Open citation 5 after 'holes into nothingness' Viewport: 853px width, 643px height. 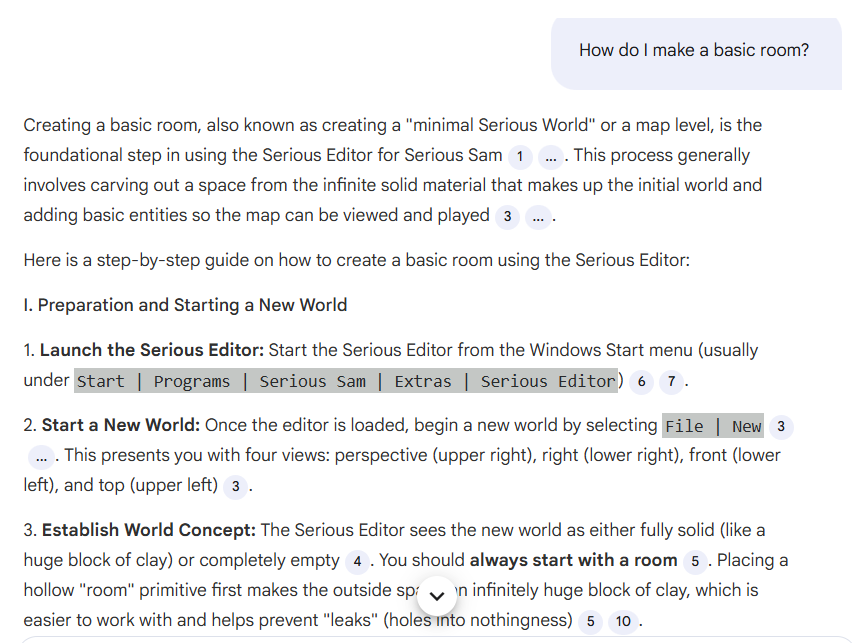point(590,621)
